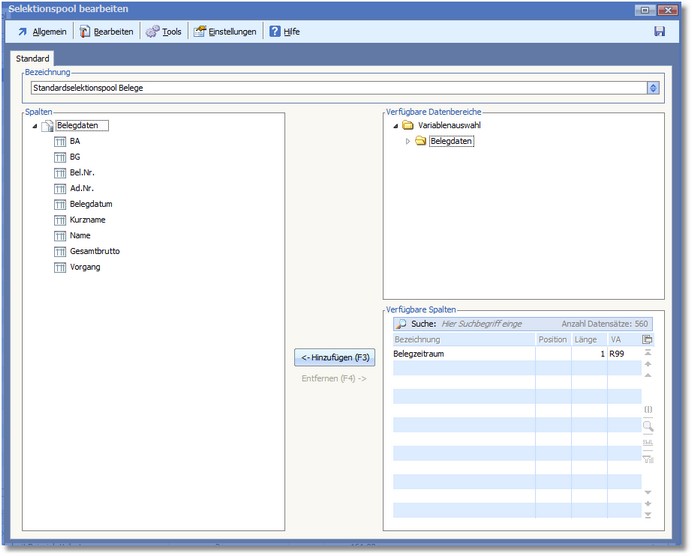Screen dimensions: 692x556
Task: Click the save disk icon in toolbar
Action: 659,32
